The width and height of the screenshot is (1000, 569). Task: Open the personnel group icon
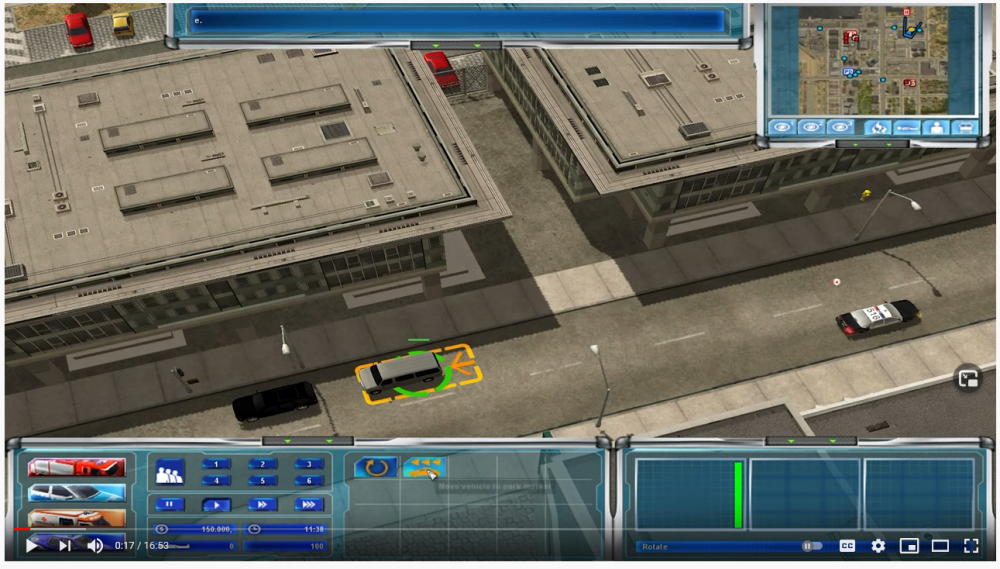[x=170, y=473]
